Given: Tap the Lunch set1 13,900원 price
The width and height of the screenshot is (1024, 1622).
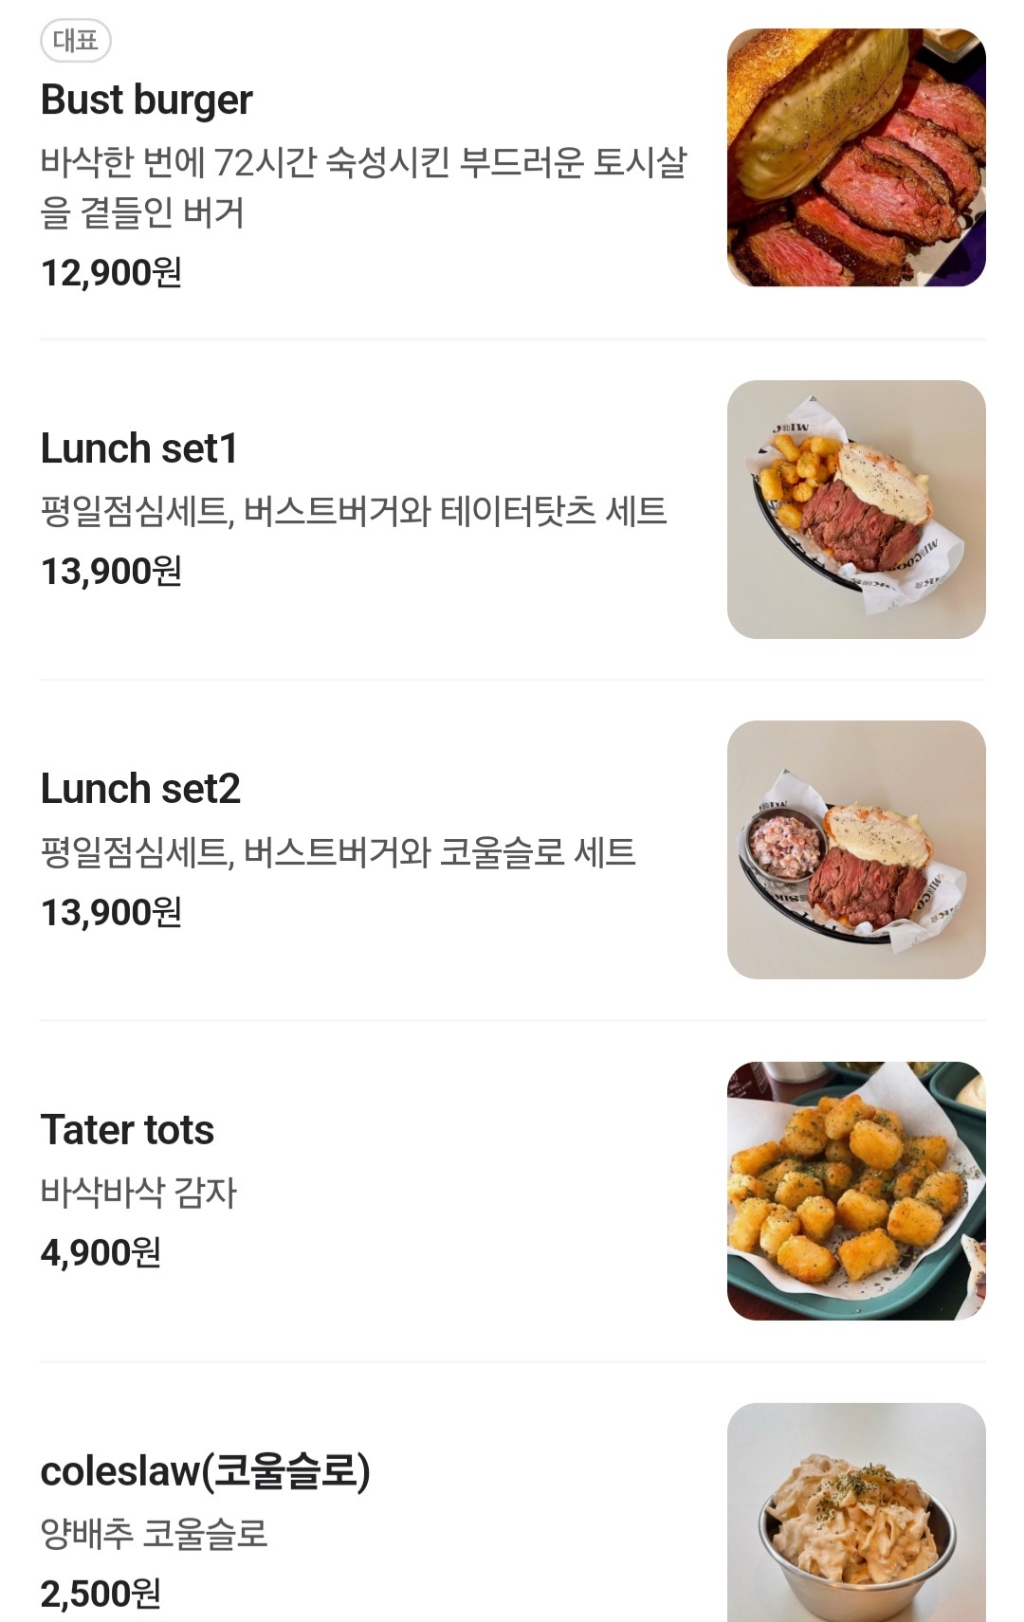Looking at the screenshot, I should point(111,571).
